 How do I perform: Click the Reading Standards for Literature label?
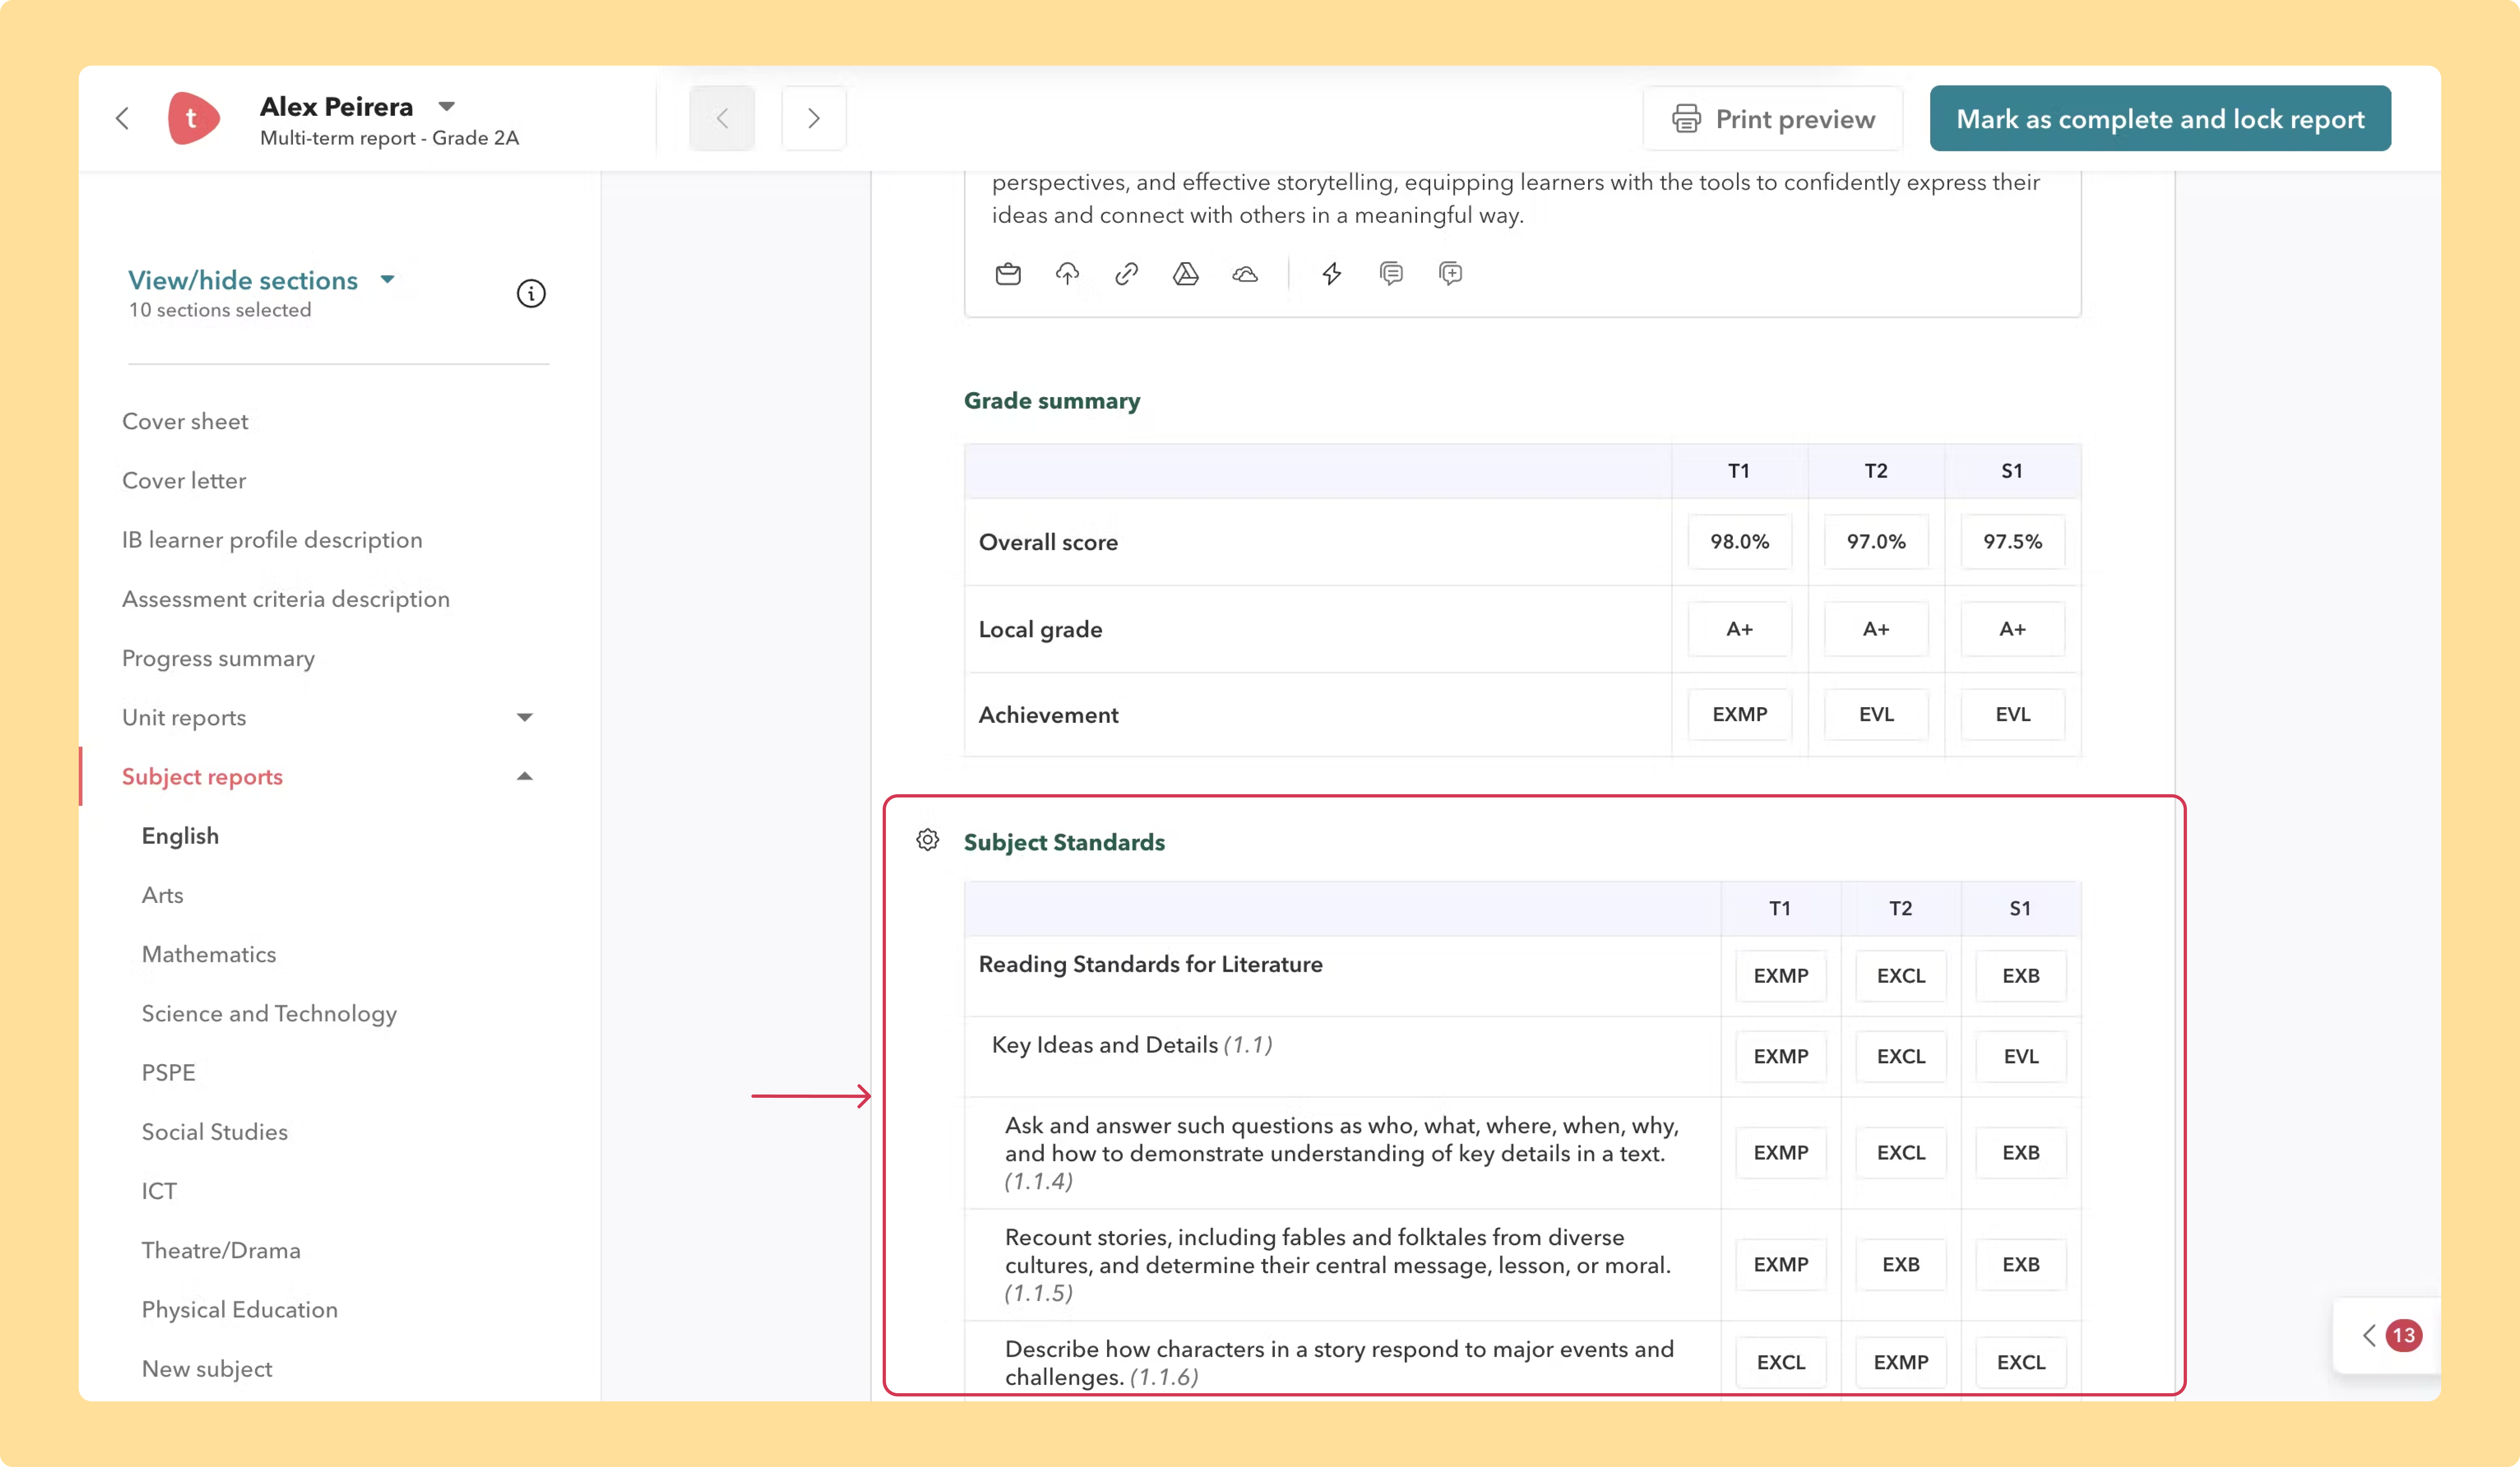pos(1151,964)
